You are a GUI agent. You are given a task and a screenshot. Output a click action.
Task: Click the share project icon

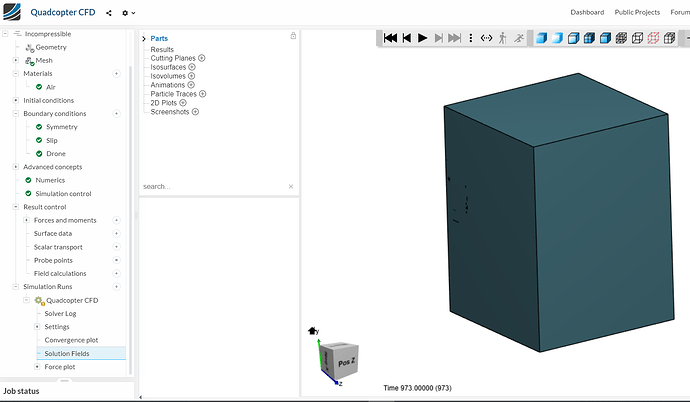point(109,13)
